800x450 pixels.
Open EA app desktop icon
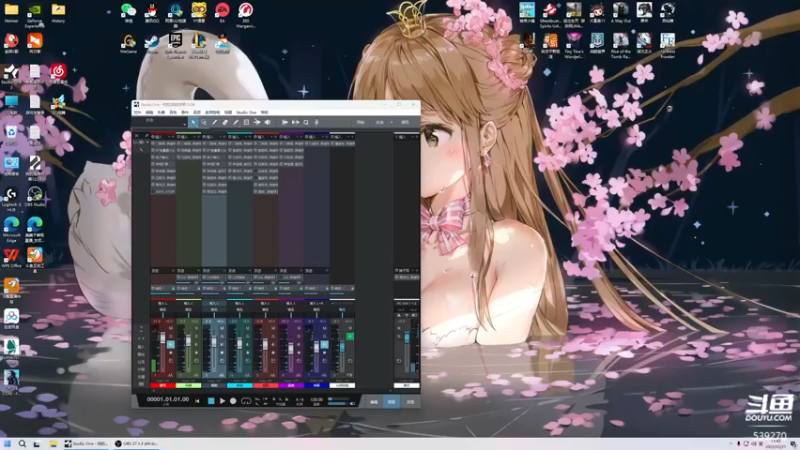(222, 12)
